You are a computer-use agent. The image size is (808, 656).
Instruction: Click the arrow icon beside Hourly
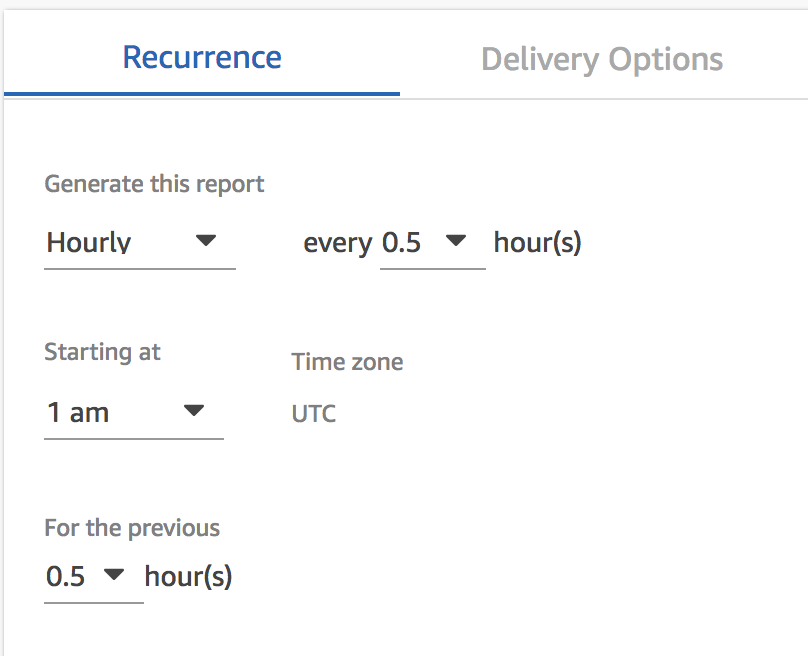click(206, 240)
